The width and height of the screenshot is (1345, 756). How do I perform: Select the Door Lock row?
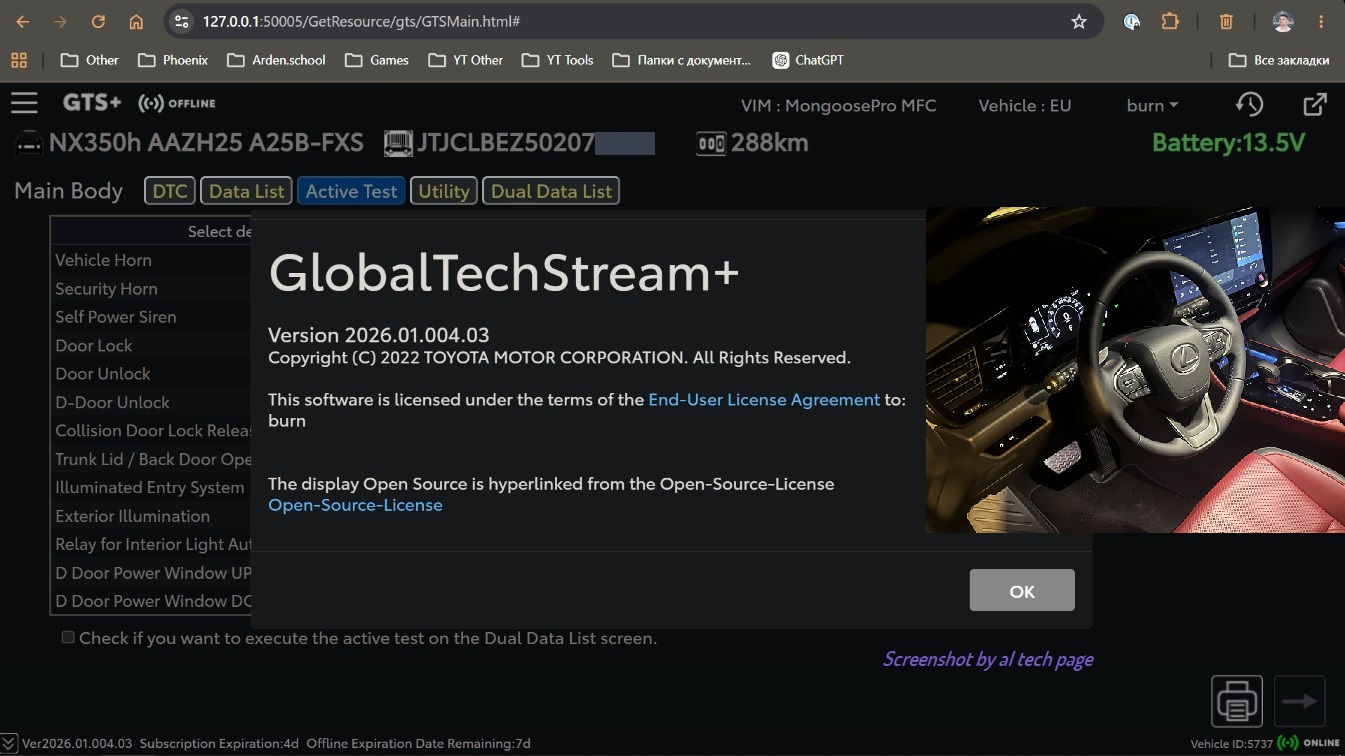pos(152,345)
